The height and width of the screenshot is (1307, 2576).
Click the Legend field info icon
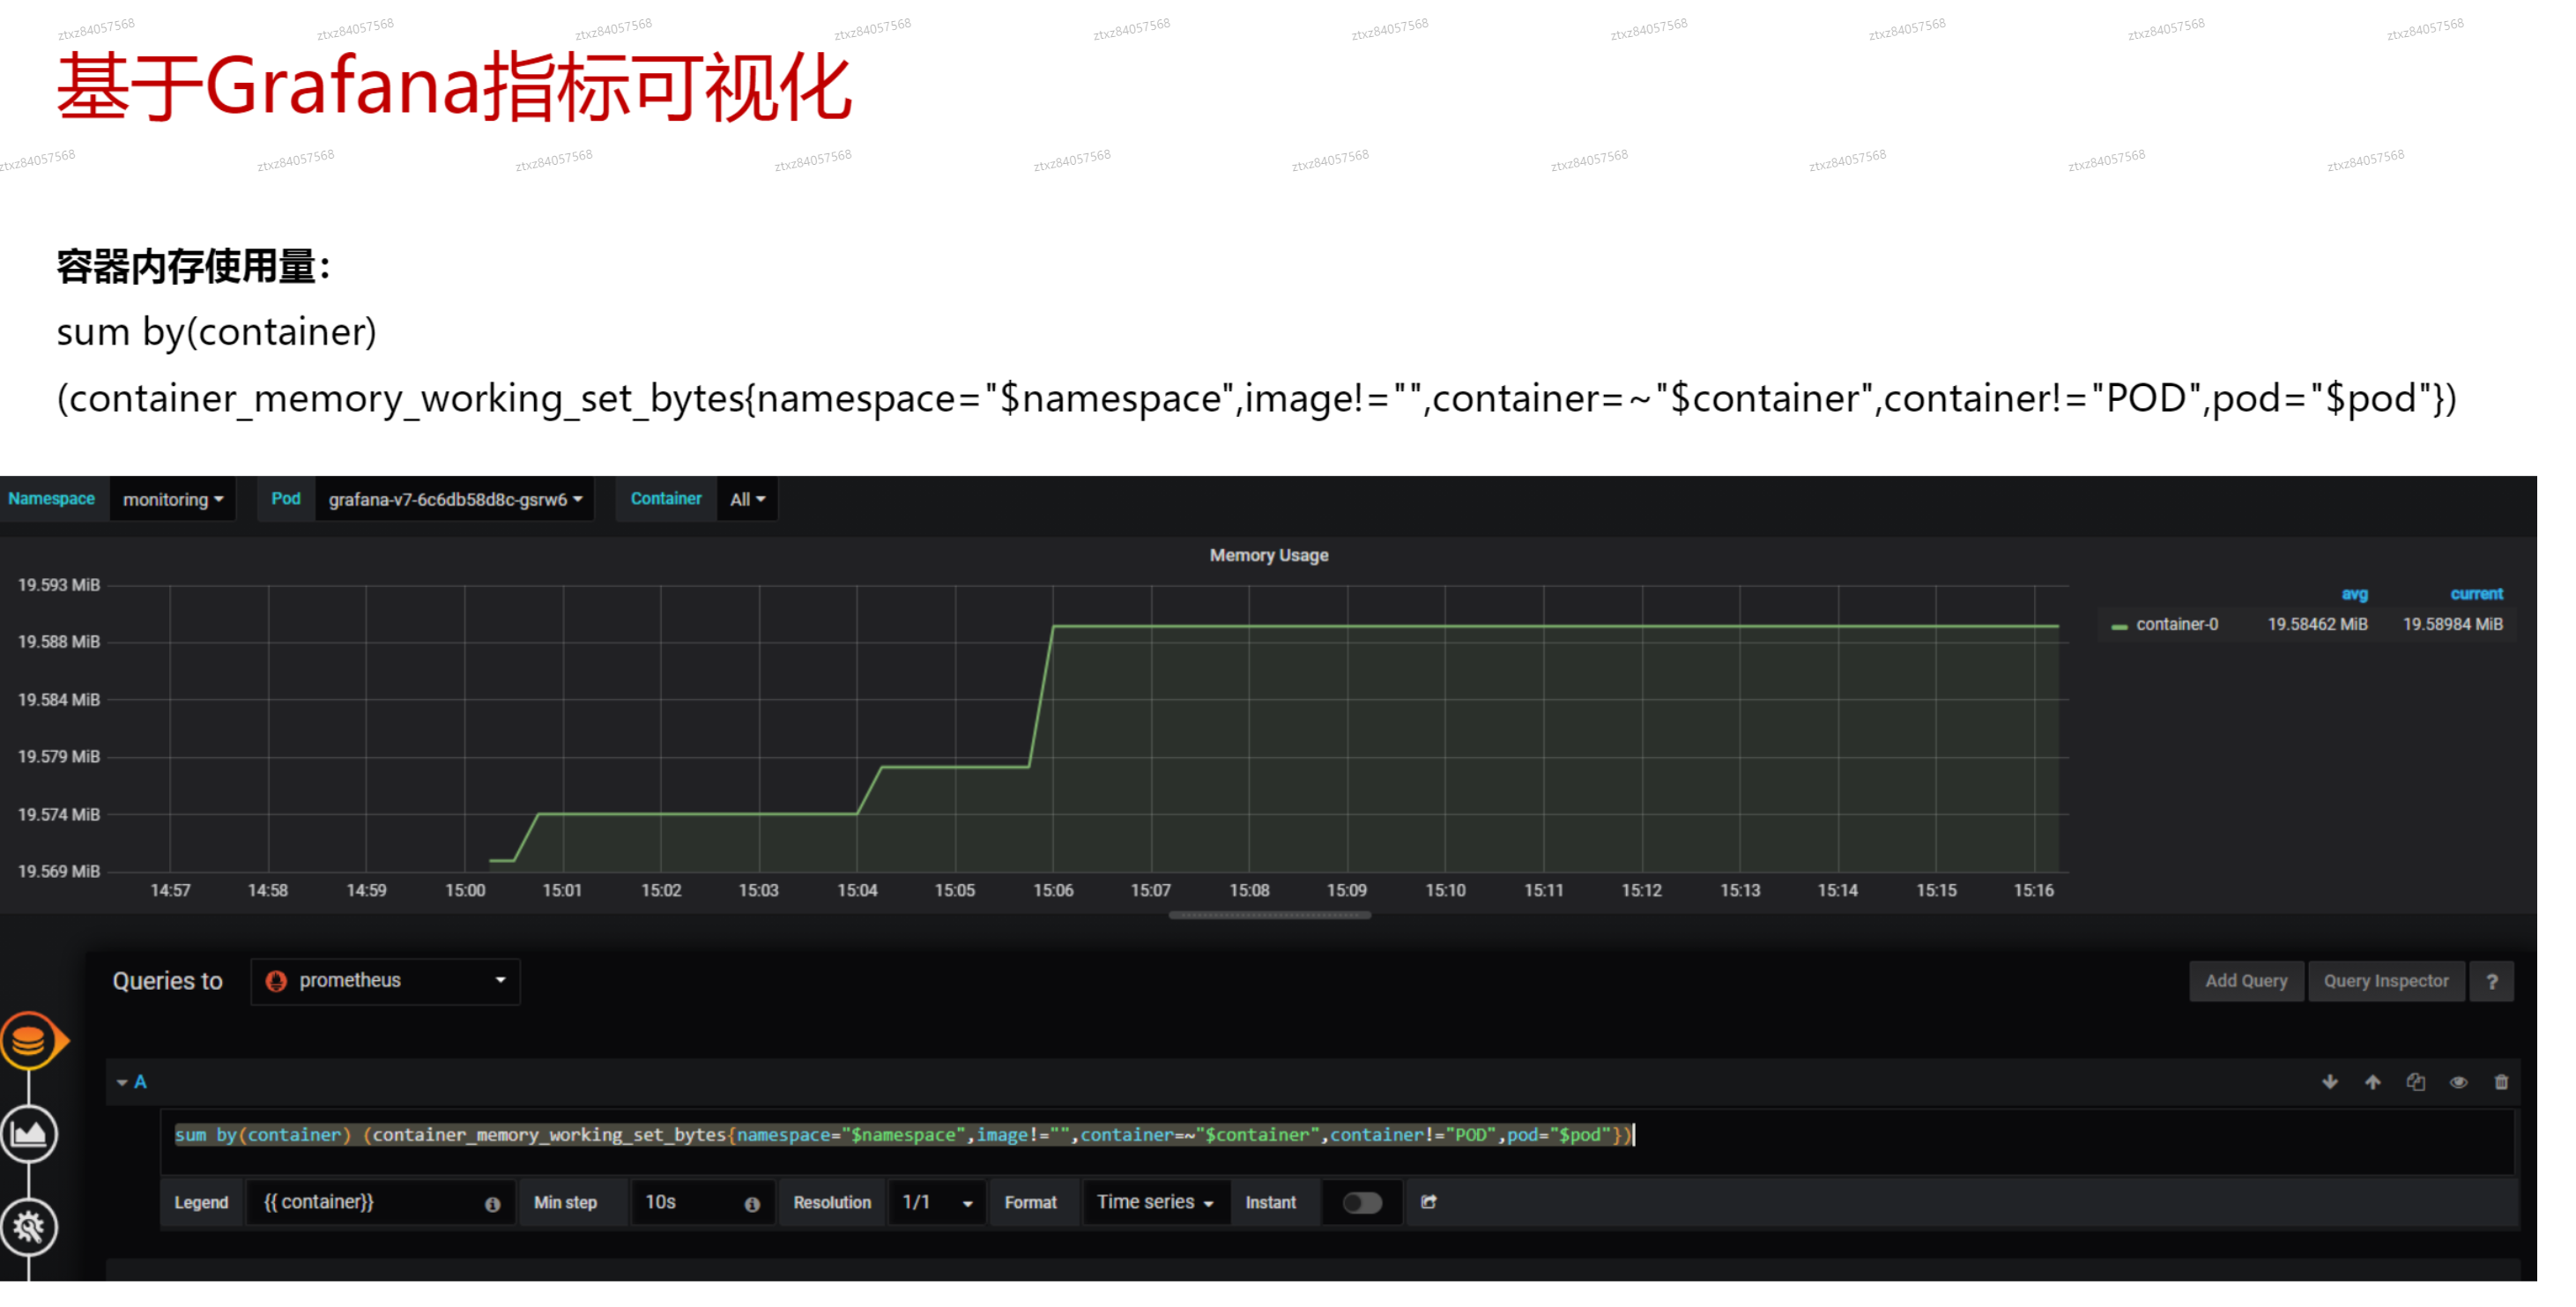pyautogui.click(x=493, y=1204)
